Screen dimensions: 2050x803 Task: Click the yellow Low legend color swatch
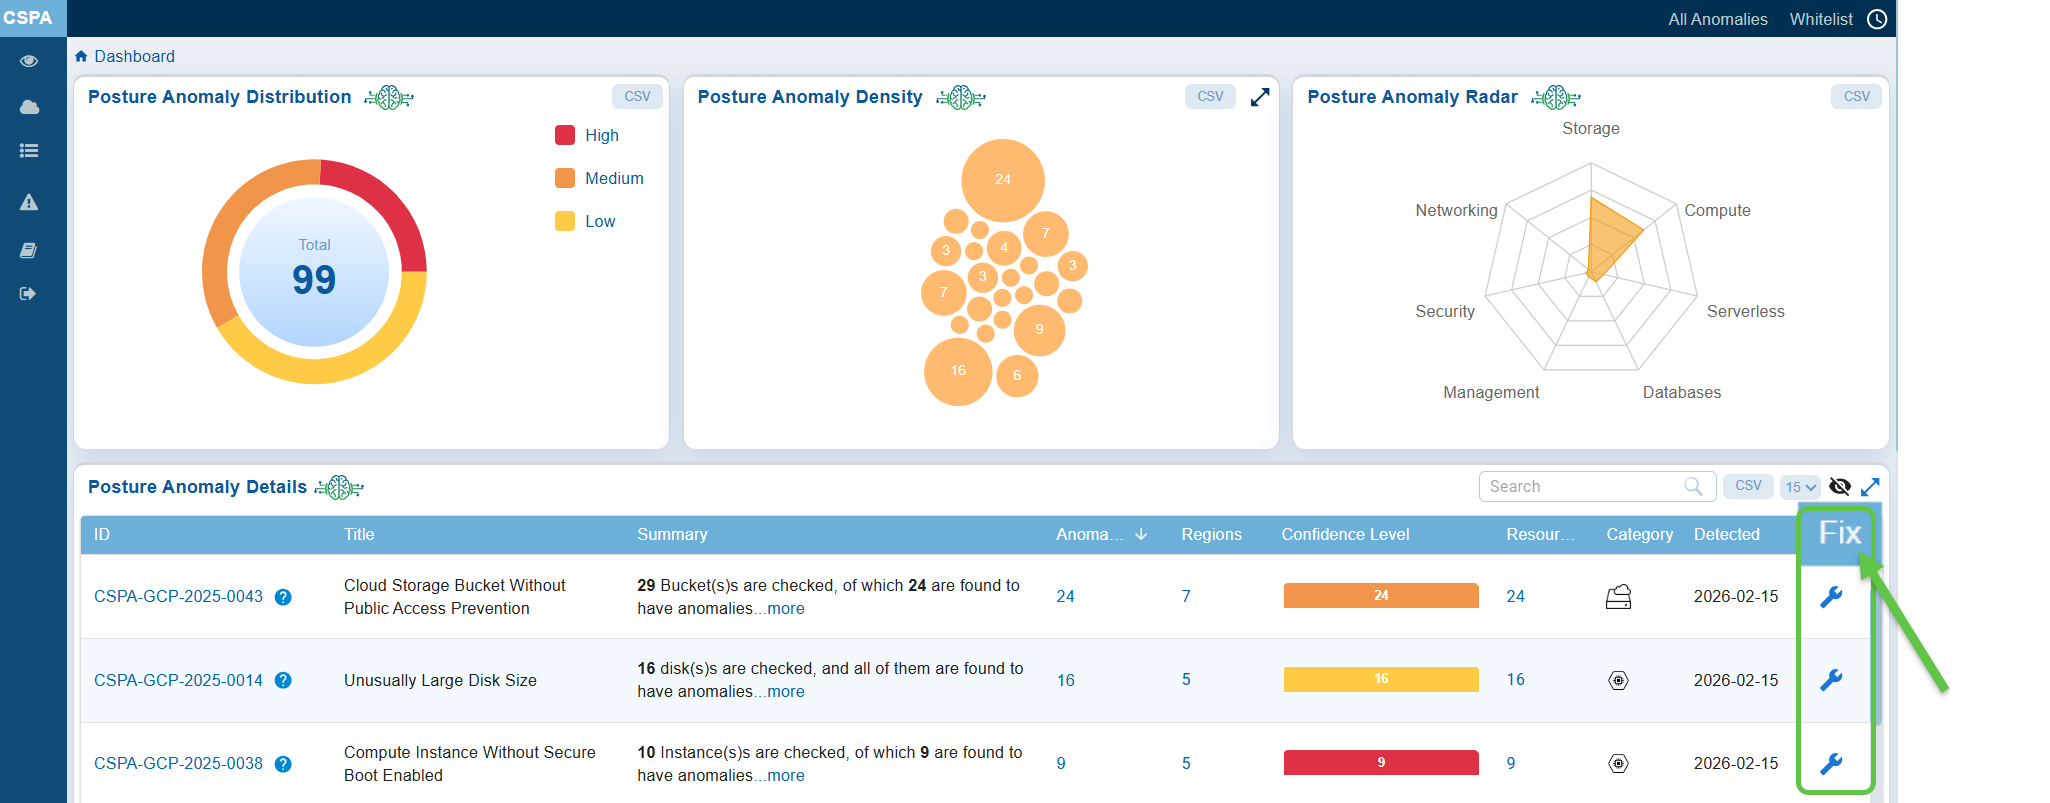coord(565,221)
